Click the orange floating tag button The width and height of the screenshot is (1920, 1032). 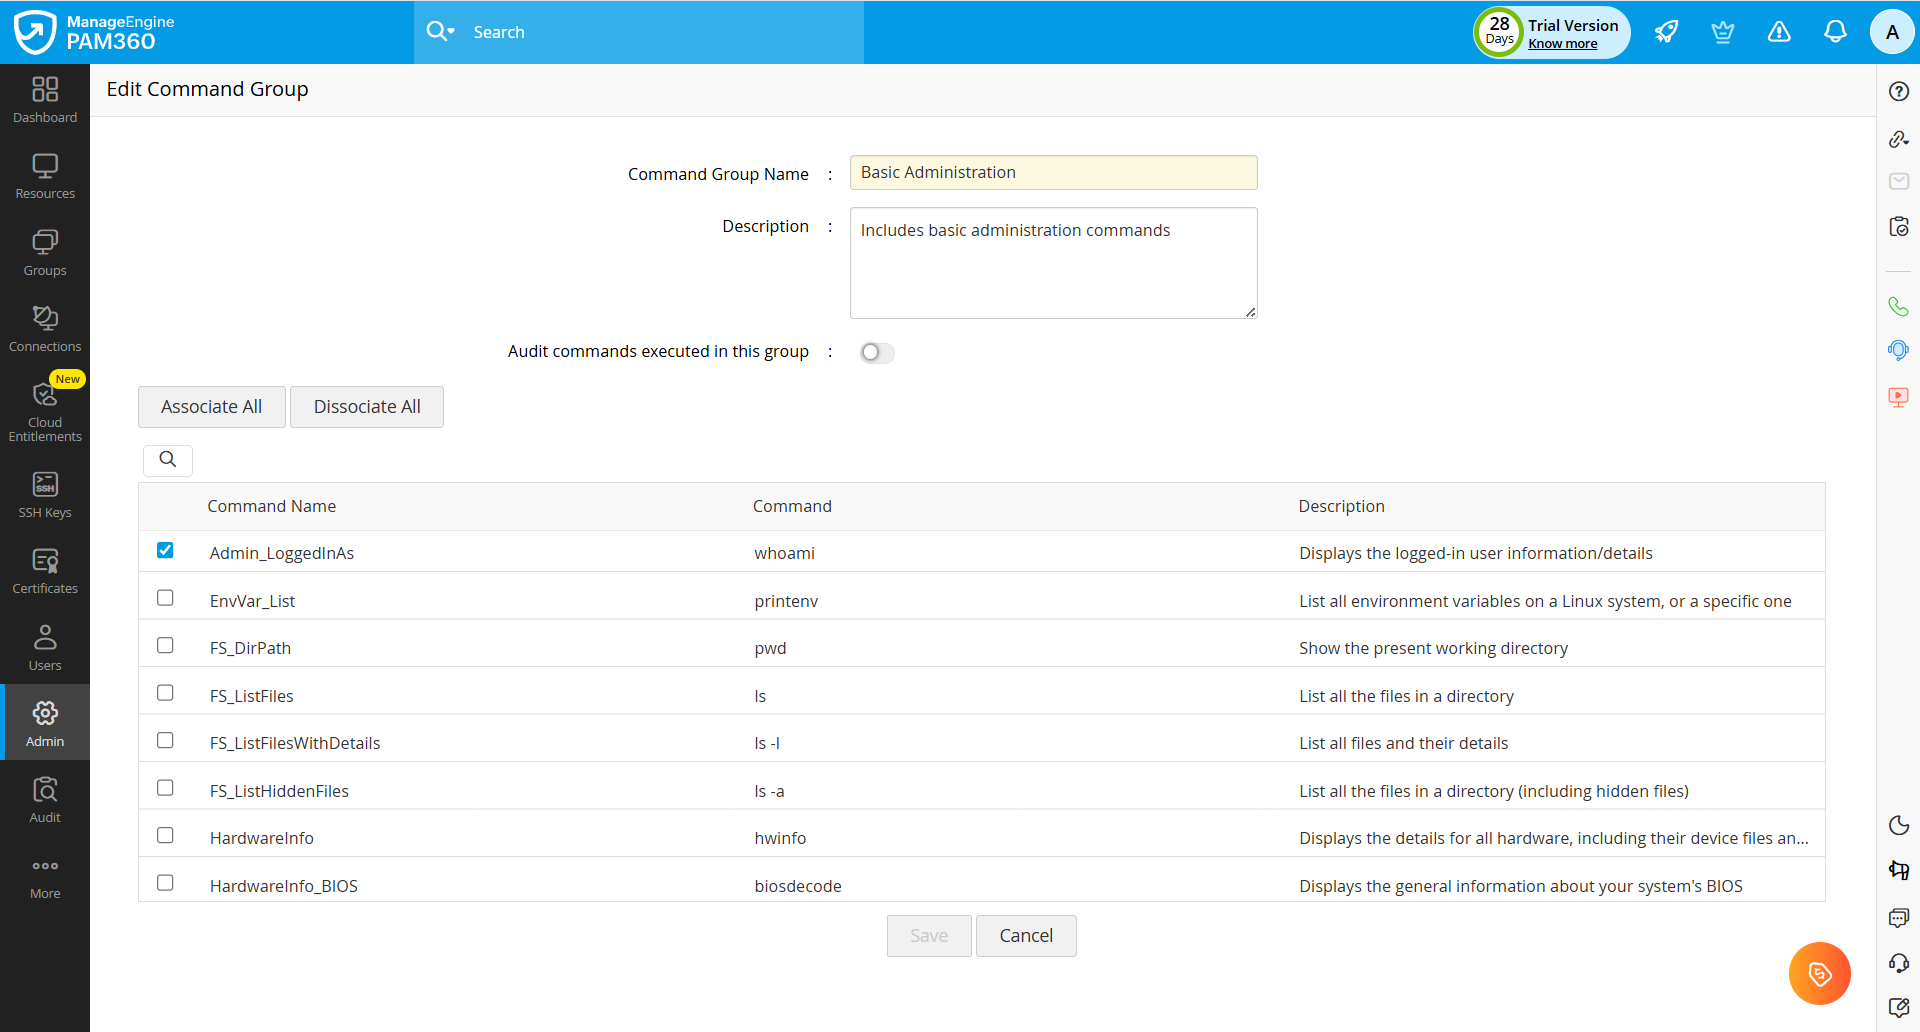tap(1820, 973)
